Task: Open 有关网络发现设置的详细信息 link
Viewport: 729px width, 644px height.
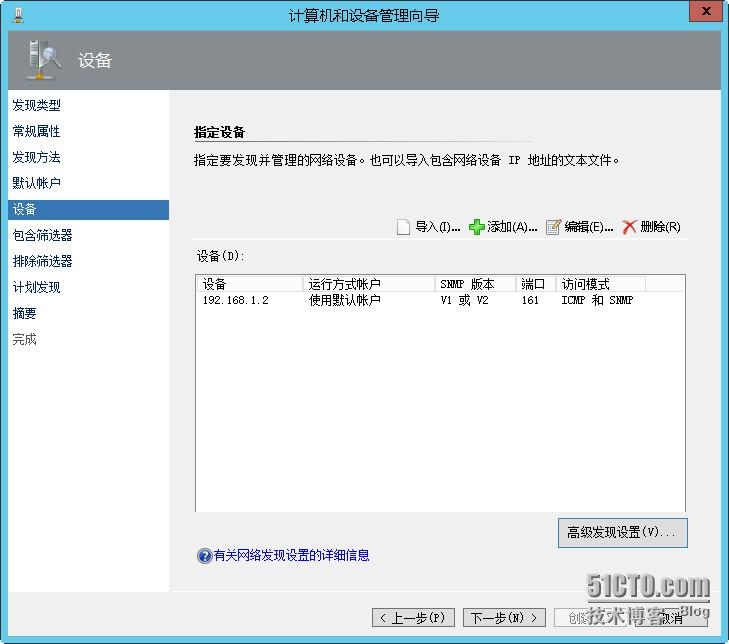Action: pos(292,555)
